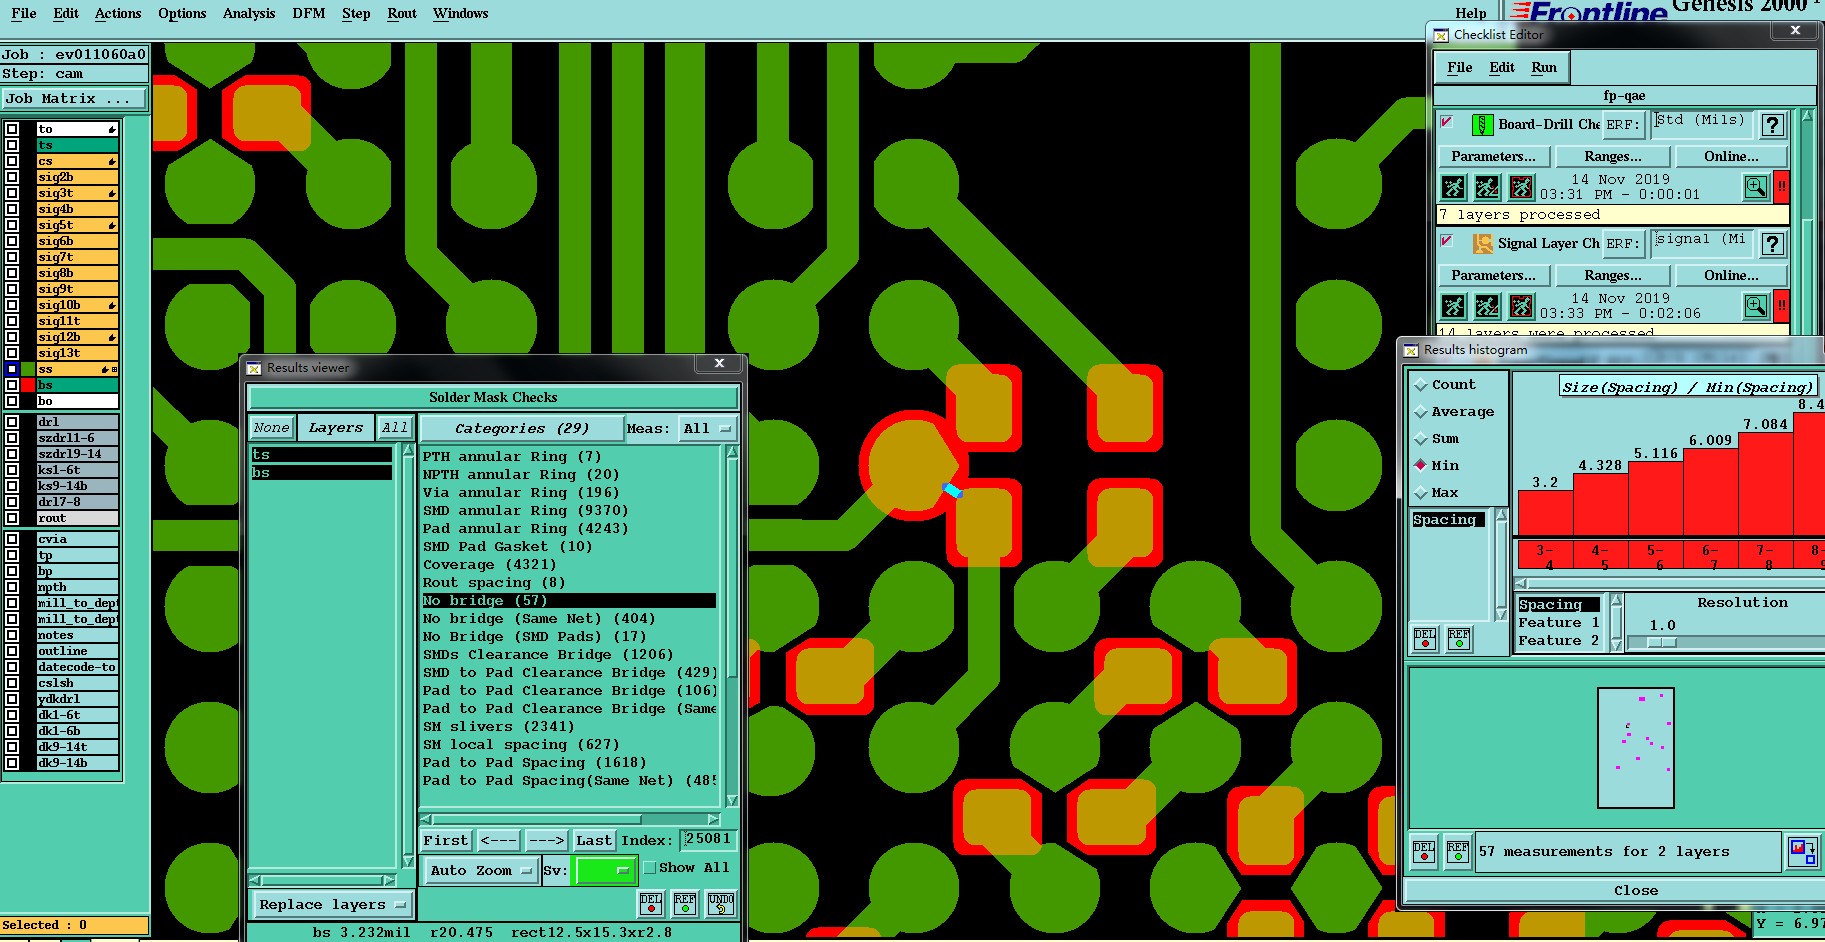The image size is (1825, 942).
Task: Open the Replace layers dropdown
Action: (x=332, y=904)
